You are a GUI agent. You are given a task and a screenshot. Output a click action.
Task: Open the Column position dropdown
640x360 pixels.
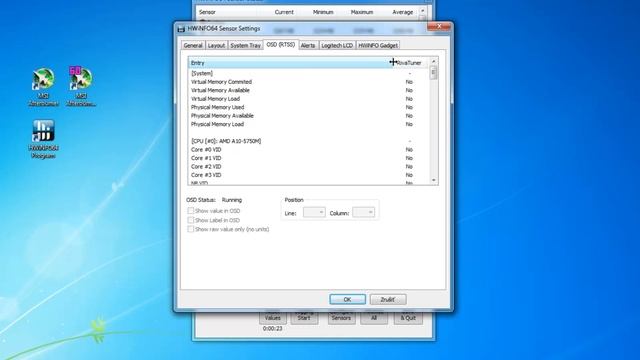364,213
